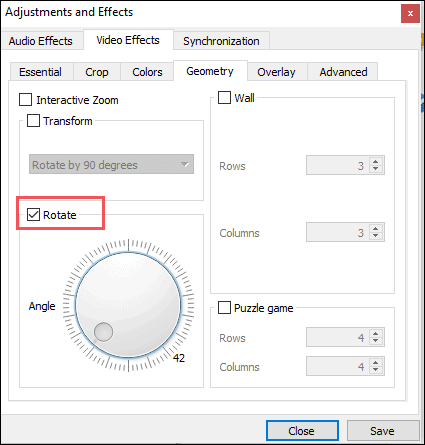Enable the Wall checkbox

[x=224, y=97]
